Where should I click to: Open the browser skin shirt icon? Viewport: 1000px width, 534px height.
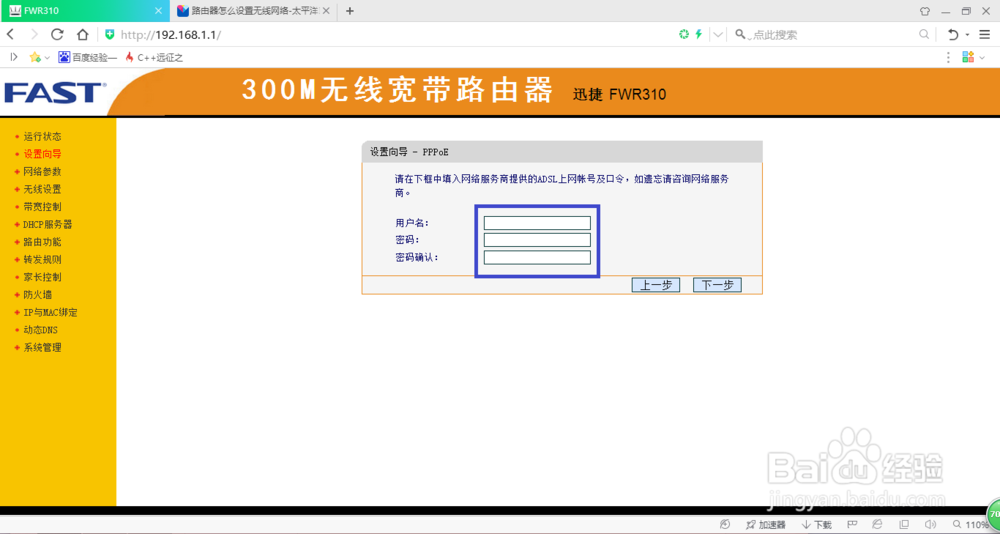(x=925, y=11)
